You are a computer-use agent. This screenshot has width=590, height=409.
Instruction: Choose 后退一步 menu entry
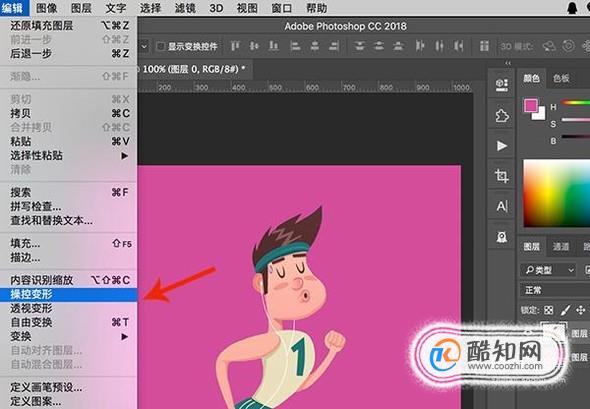(68, 53)
